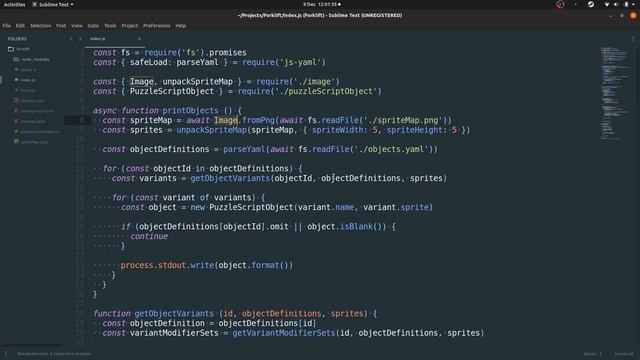The height and width of the screenshot is (360, 640).
Task: Click the node_modules folder icon
Action: pos(16,60)
